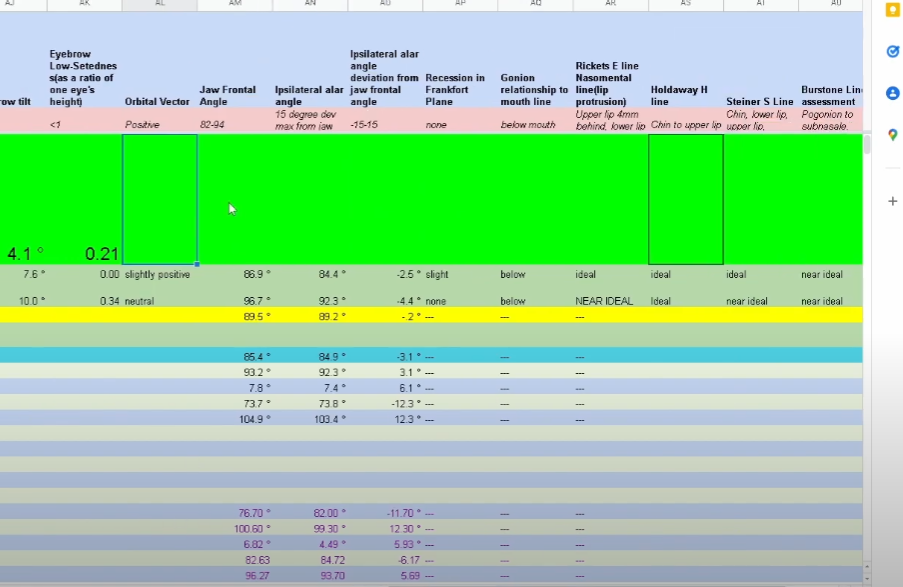Open the Google Maps side panel icon
This screenshot has height=587, width=903.
(x=892, y=135)
